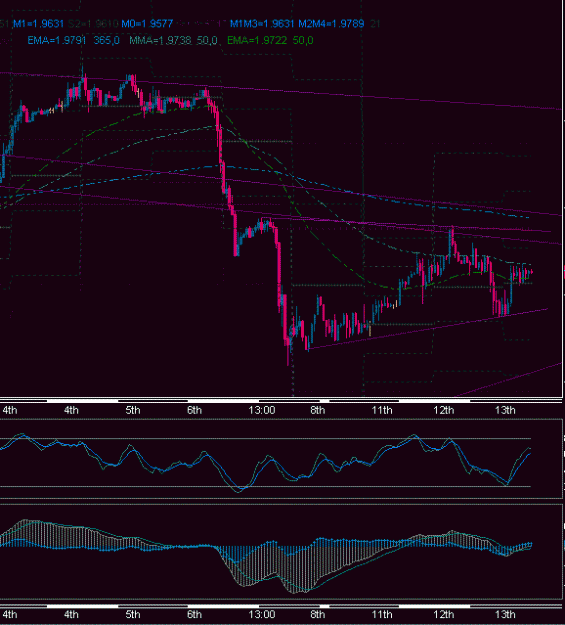Select the blue EMA=1.9791 365,0 label
The image size is (565, 625).
tap(73, 40)
